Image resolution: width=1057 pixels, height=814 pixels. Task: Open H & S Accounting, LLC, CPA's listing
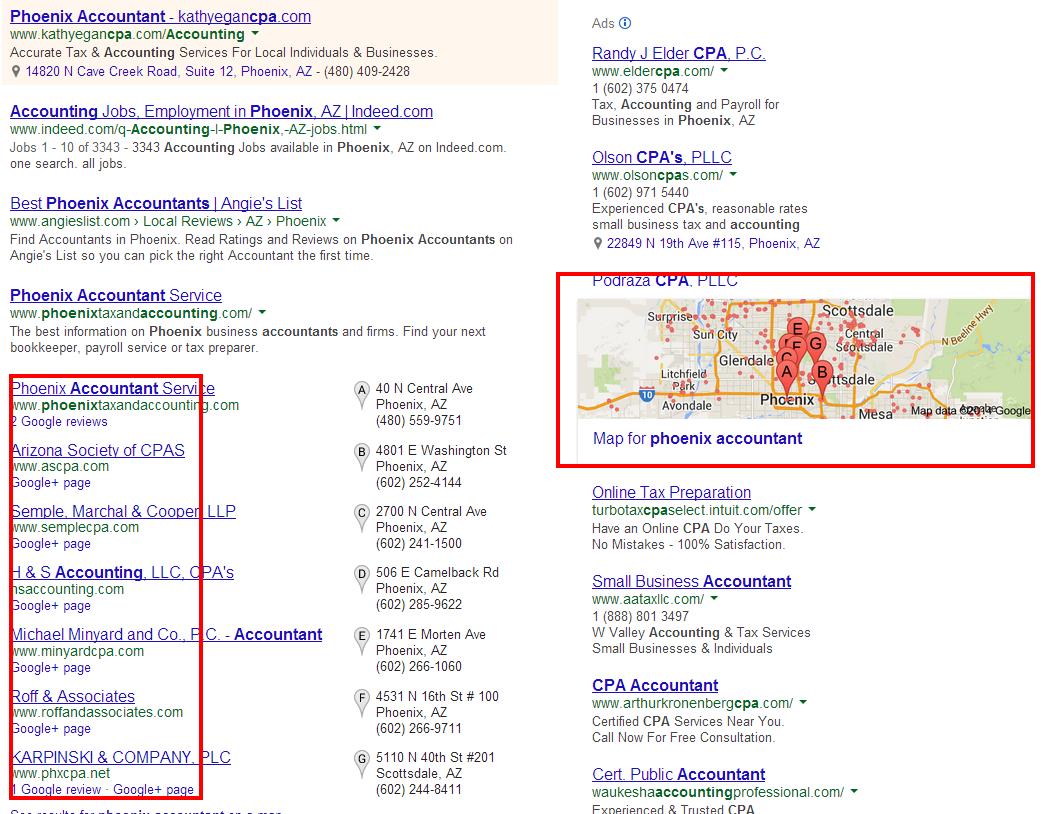pos(123,572)
